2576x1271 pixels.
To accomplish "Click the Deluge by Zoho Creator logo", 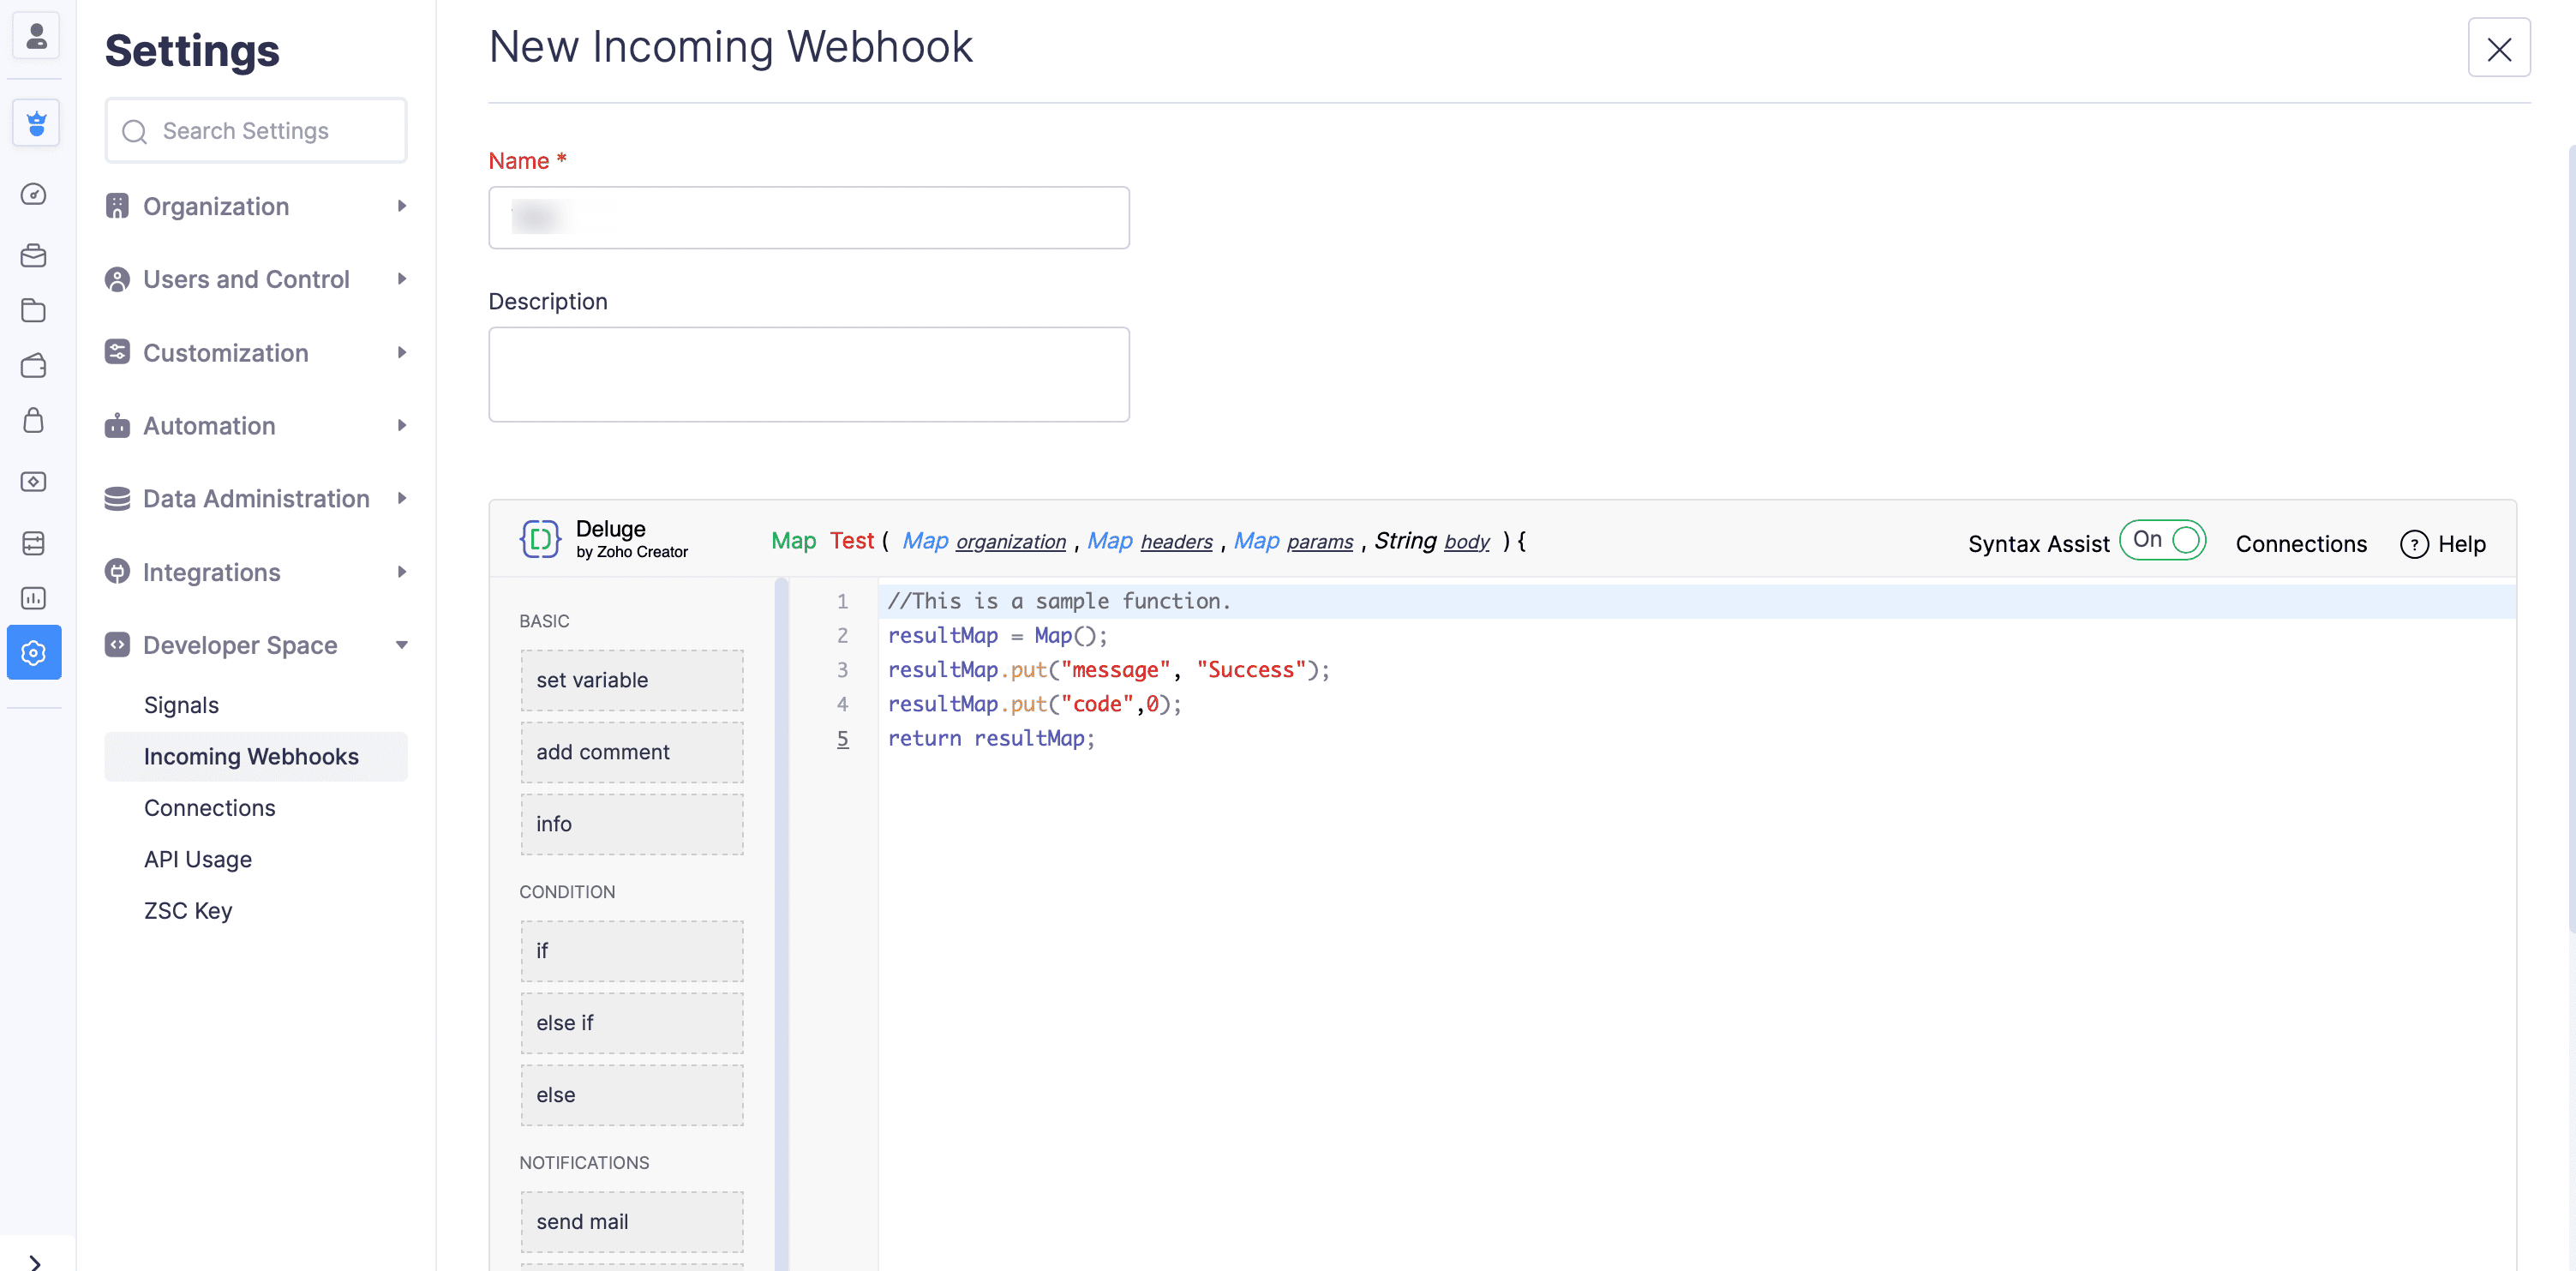I will coord(604,539).
